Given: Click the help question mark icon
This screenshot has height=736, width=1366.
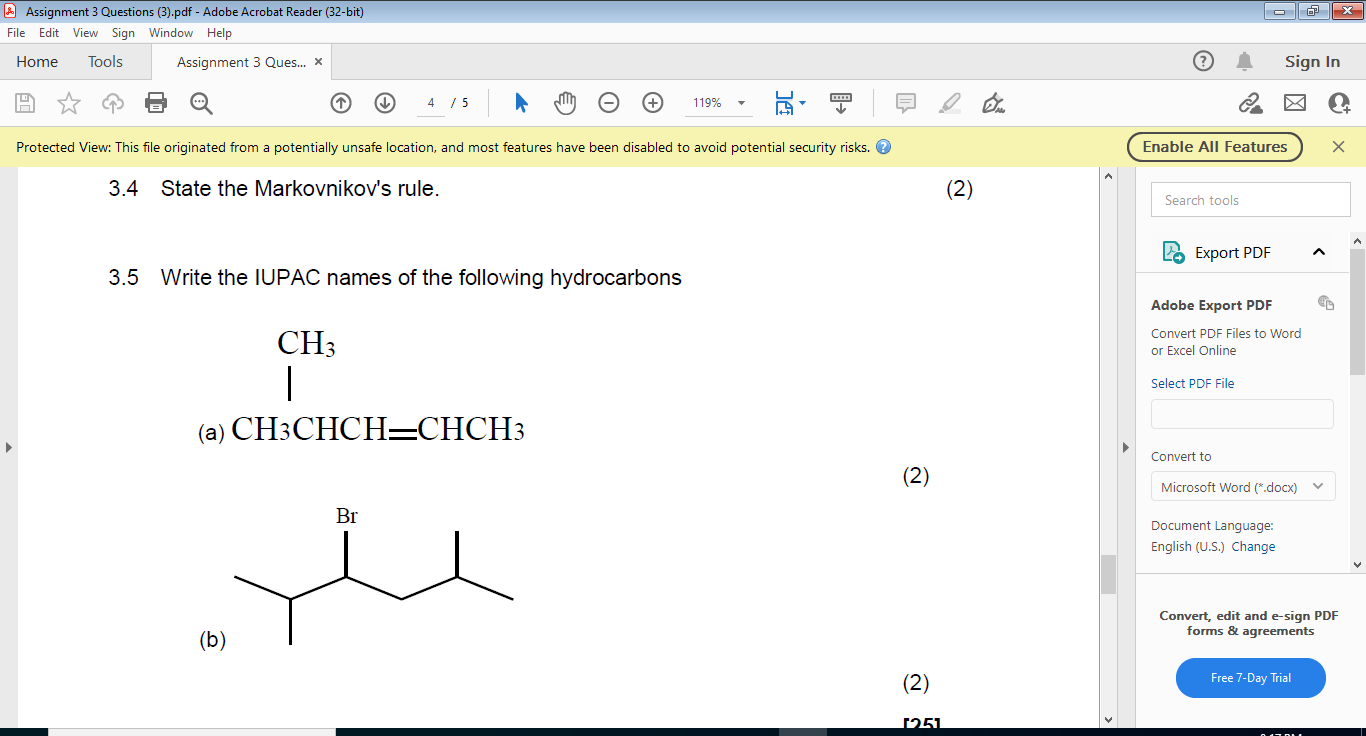Looking at the screenshot, I should coord(1203,61).
